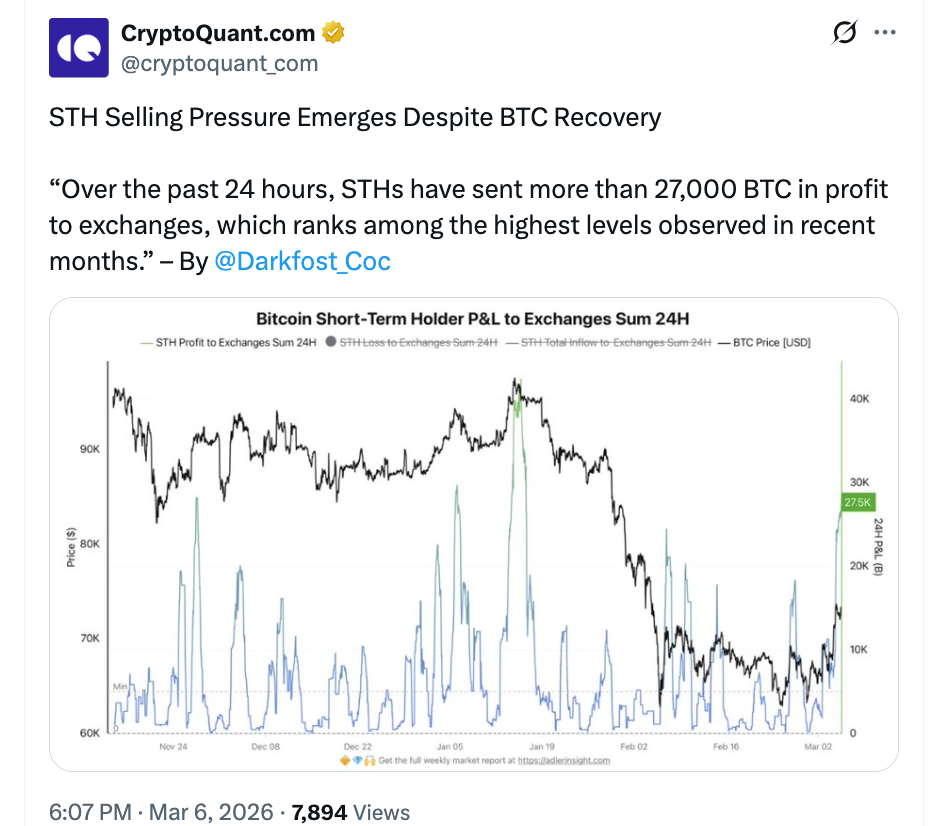Click the 7,894 Views count
Screen dimensions: 950x826
[350, 813]
